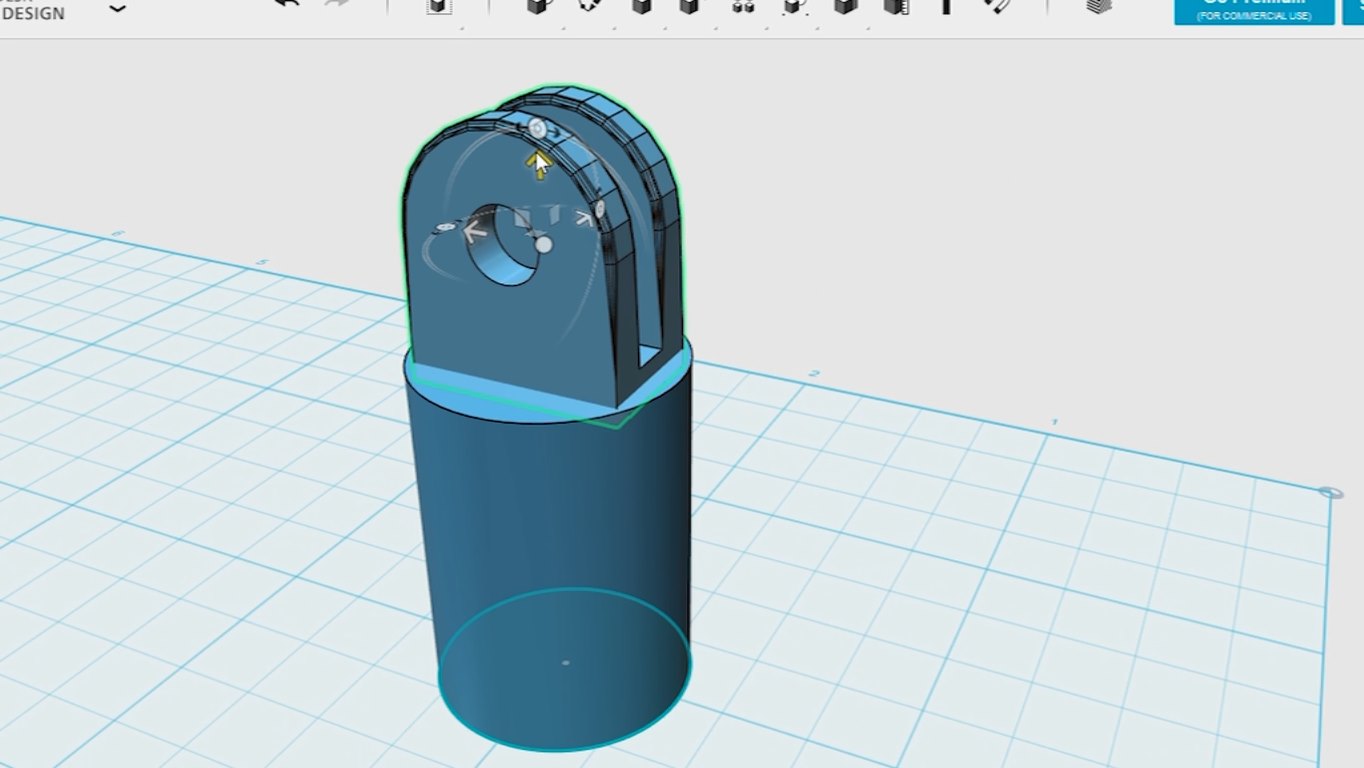This screenshot has width=1364, height=768.
Task: Redo the undone action
Action: (x=338, y=5)
